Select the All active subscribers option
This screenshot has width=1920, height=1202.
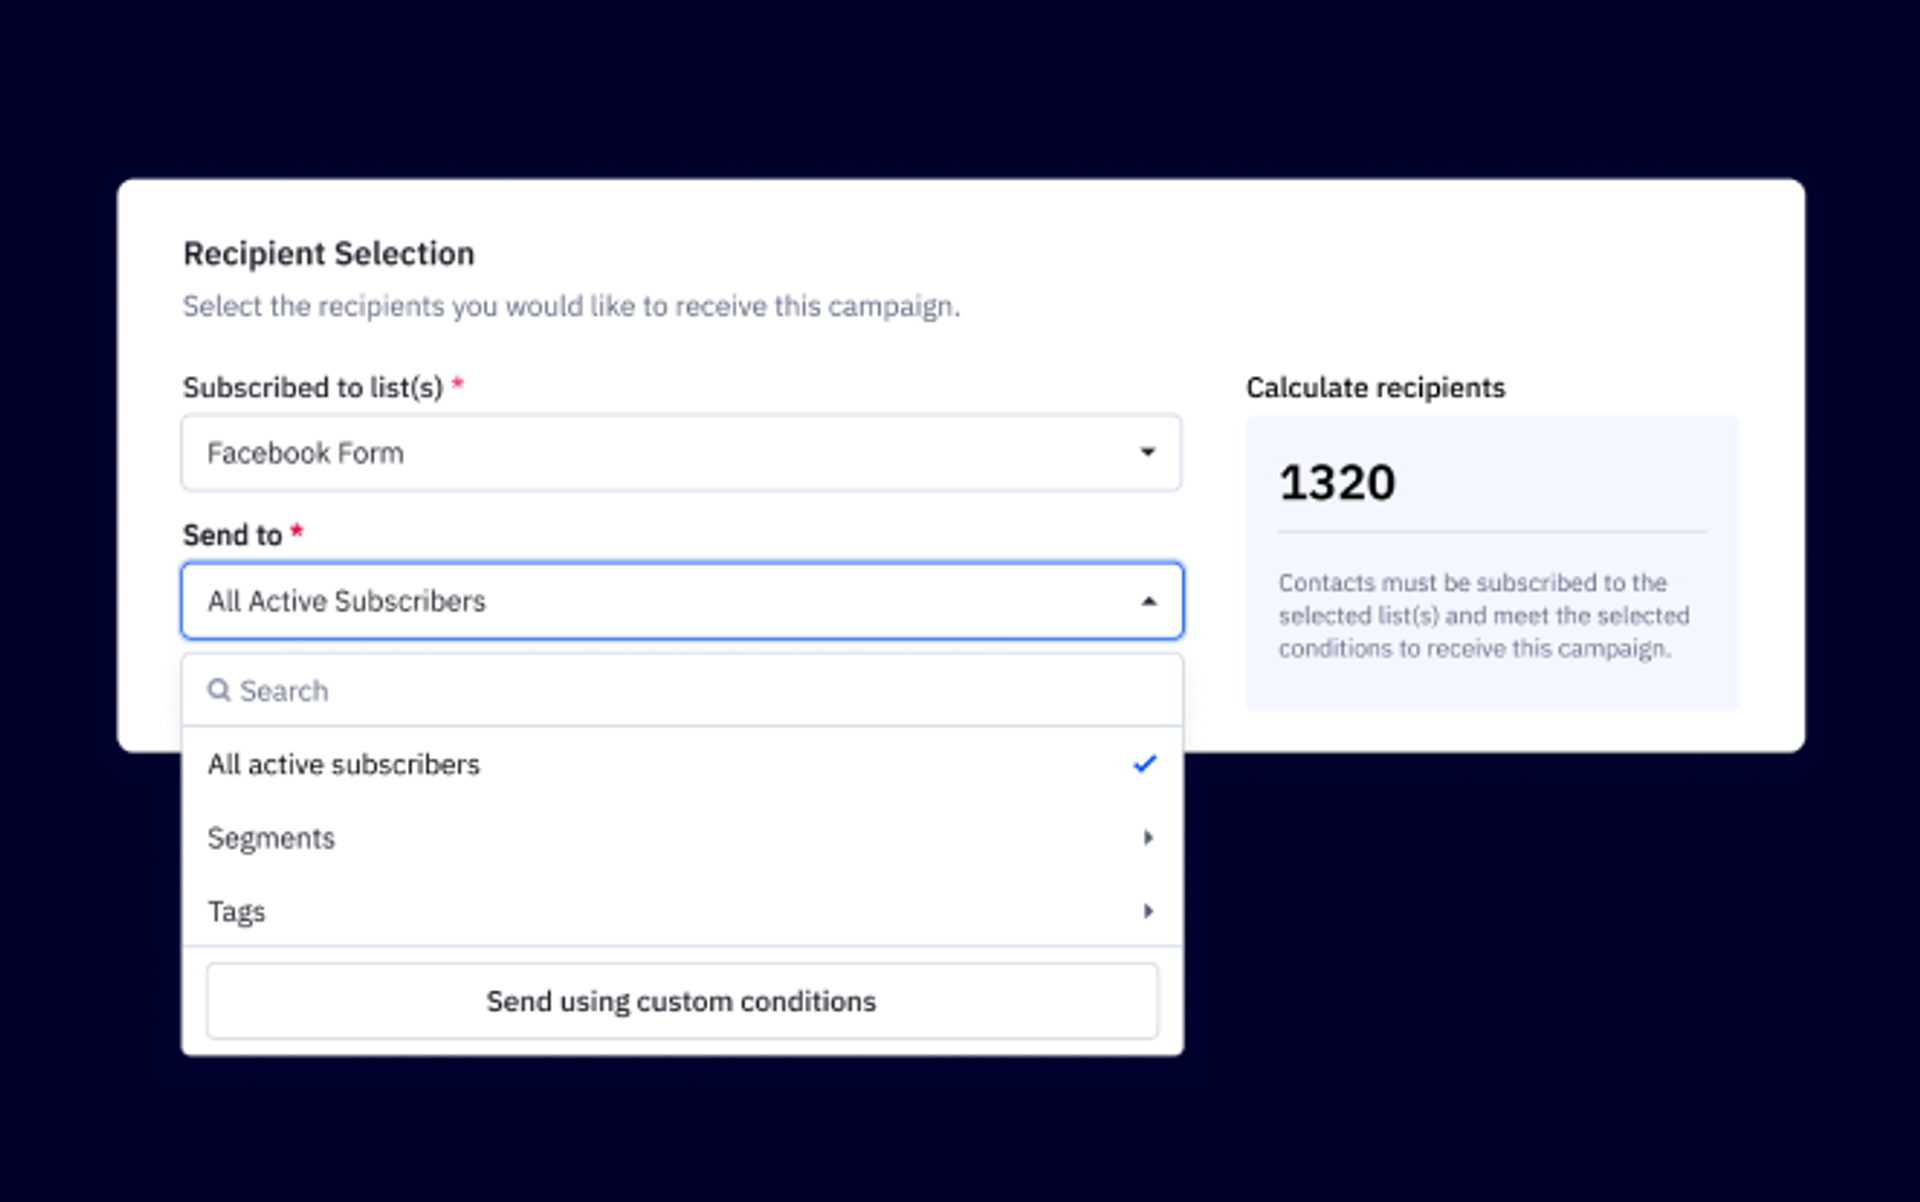coord(344,764)
